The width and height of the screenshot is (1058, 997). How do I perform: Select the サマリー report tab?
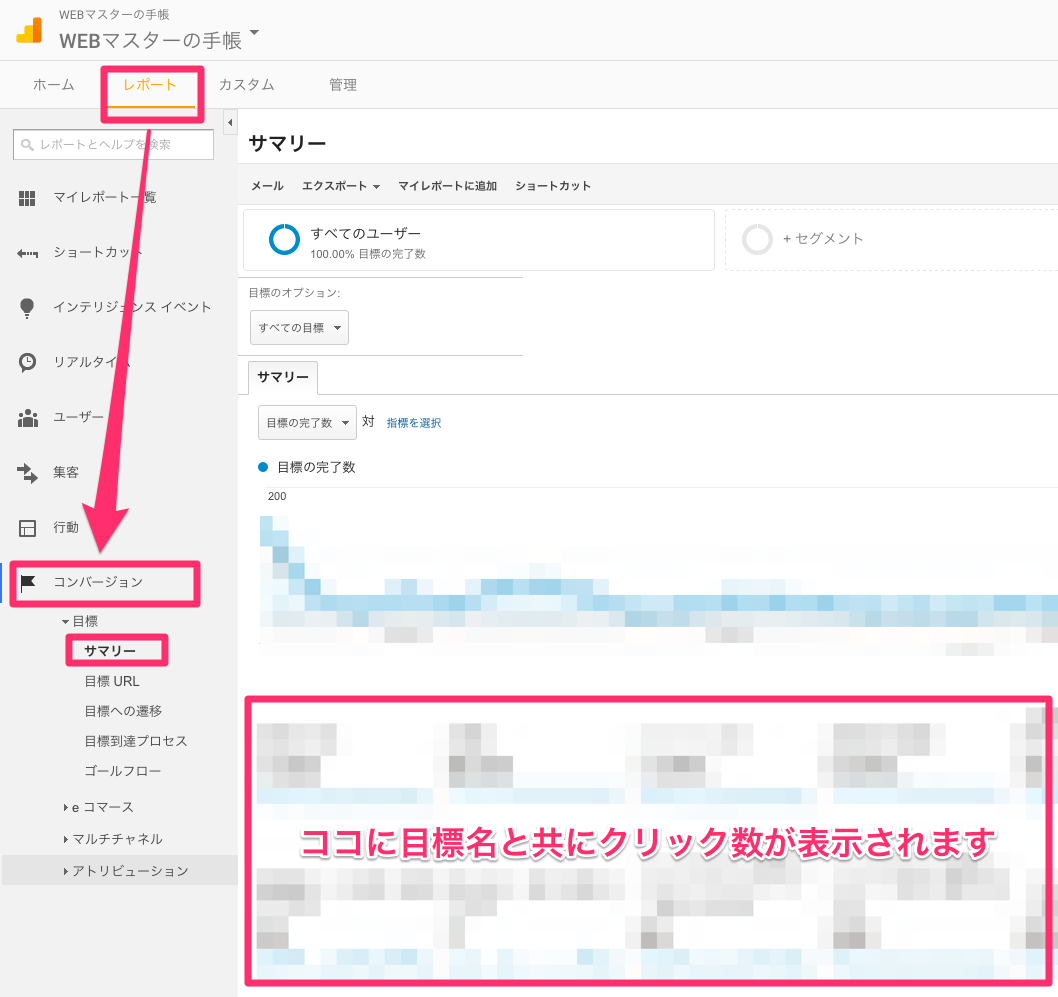[282, 377]
